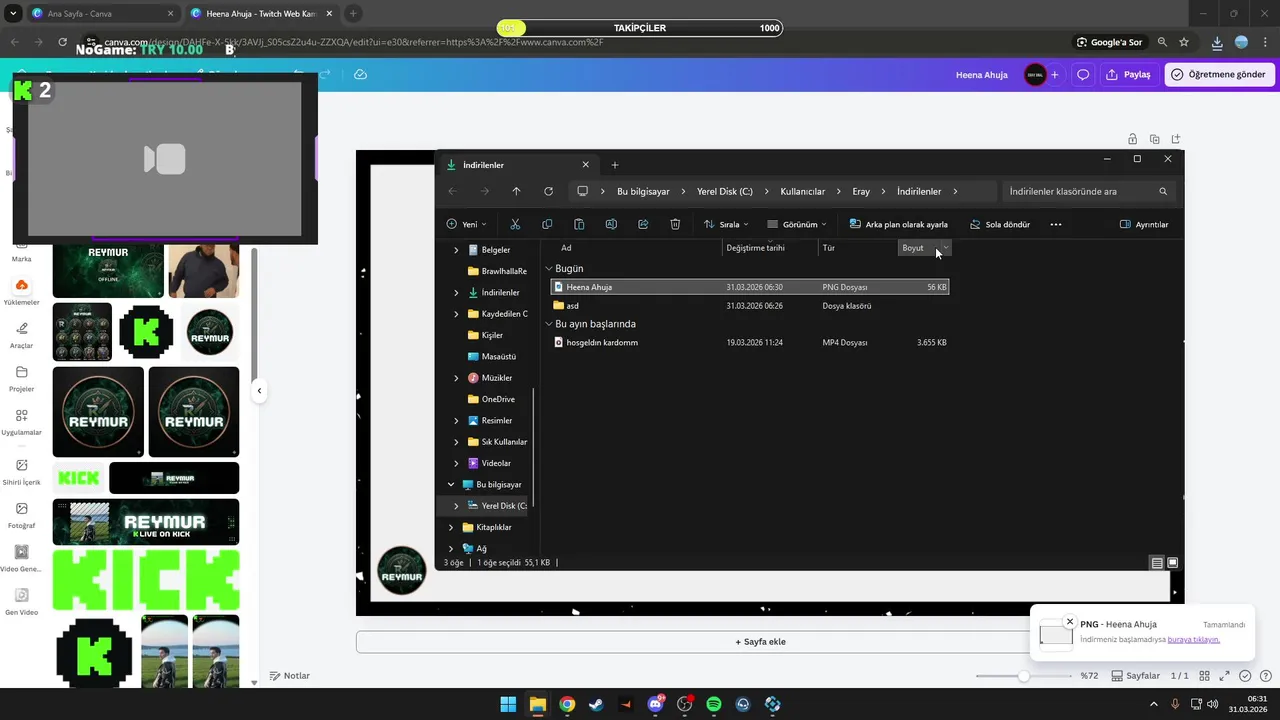Go up one folder level in Explorer
The image size is (1280, 720).
coord(516,191)
